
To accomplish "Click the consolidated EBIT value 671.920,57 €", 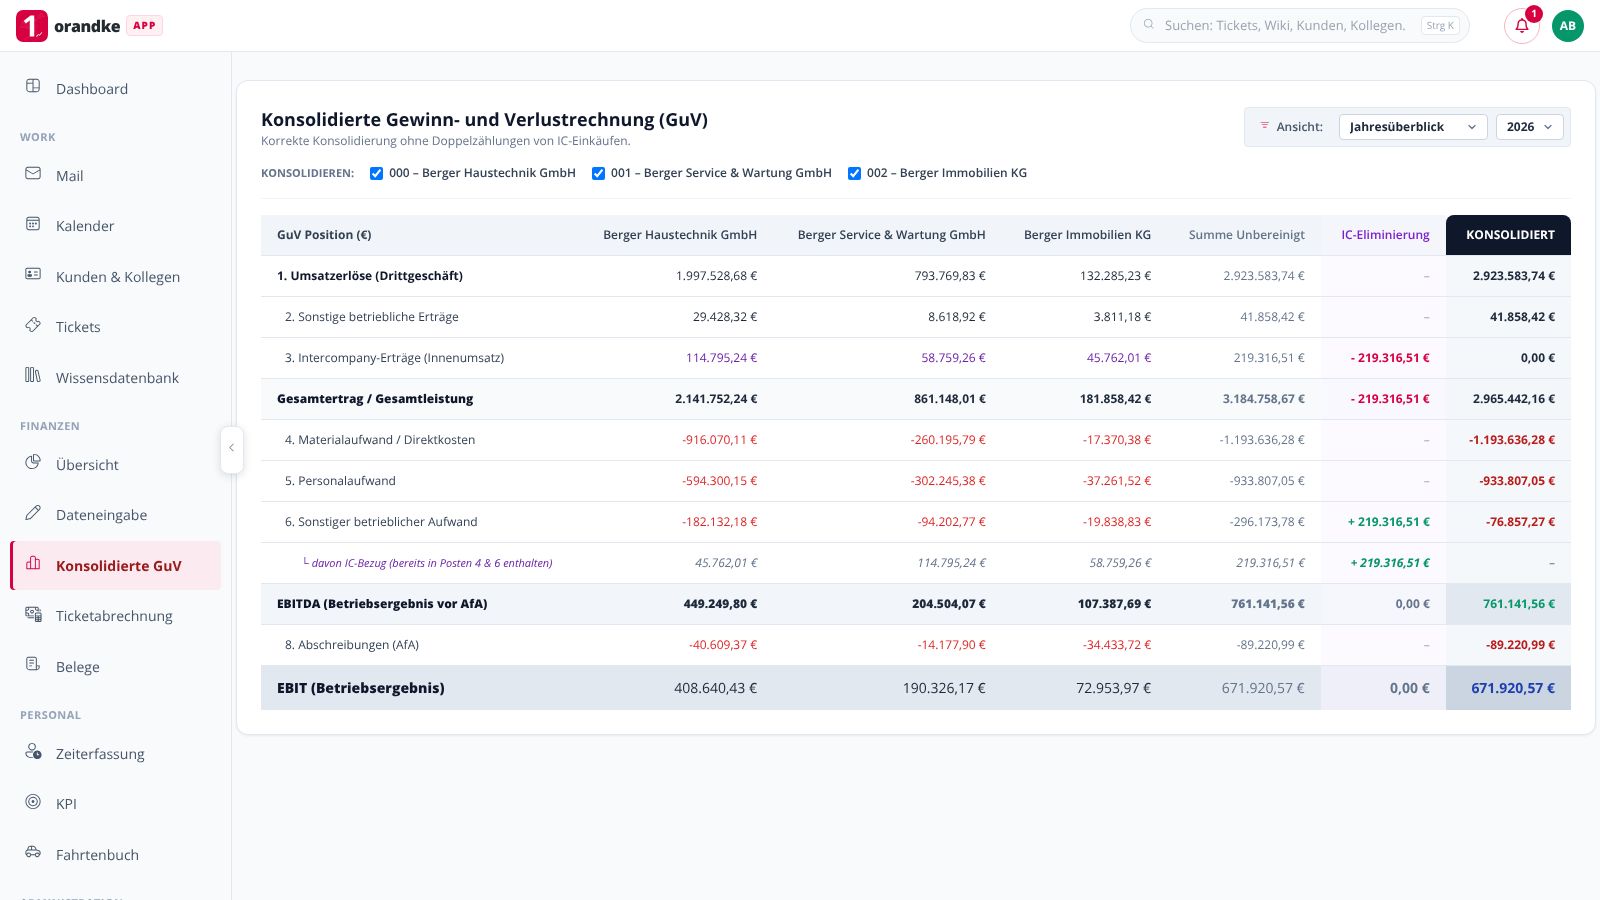I will (1513, 688).
